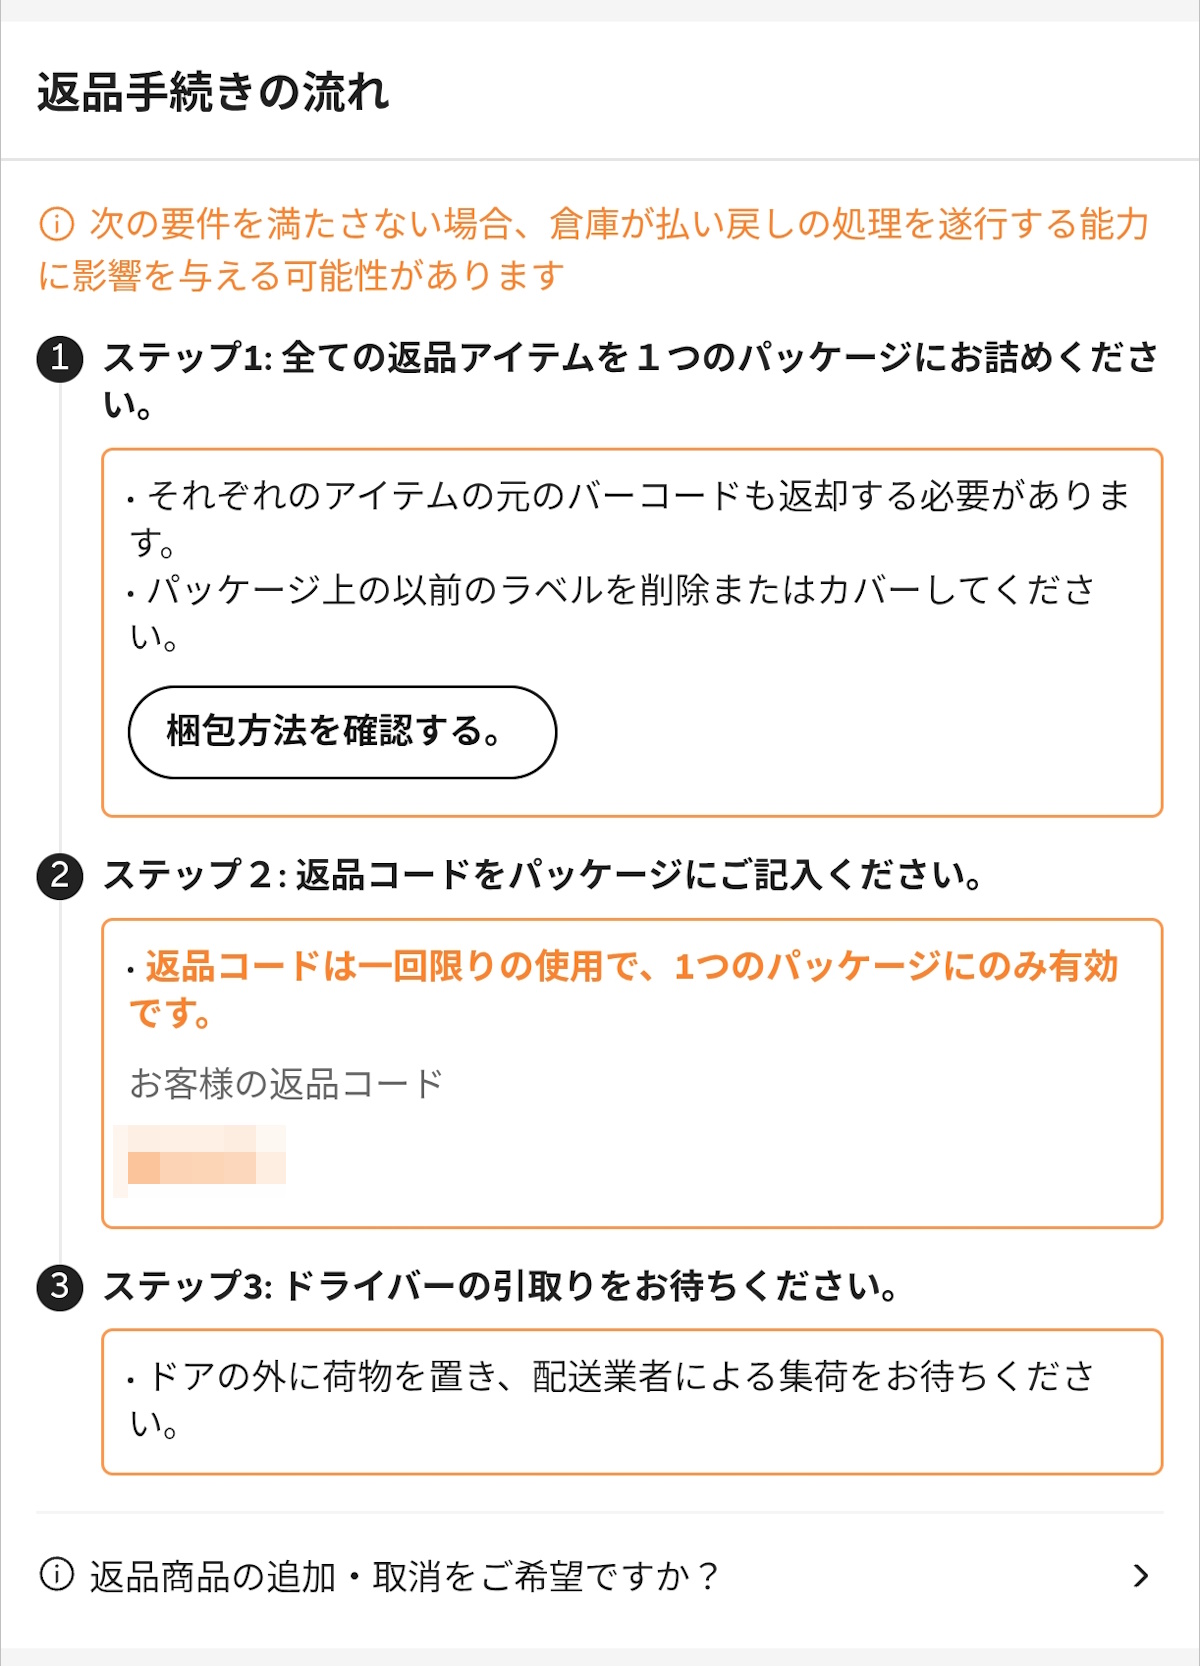Click the step 2 numbered circle

coord(60,876)
